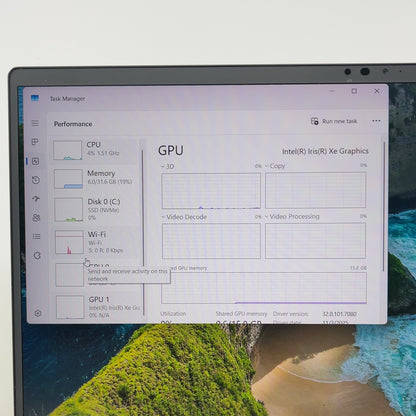
Task: Click the Performance heading
Action: [x=73, y=124]
